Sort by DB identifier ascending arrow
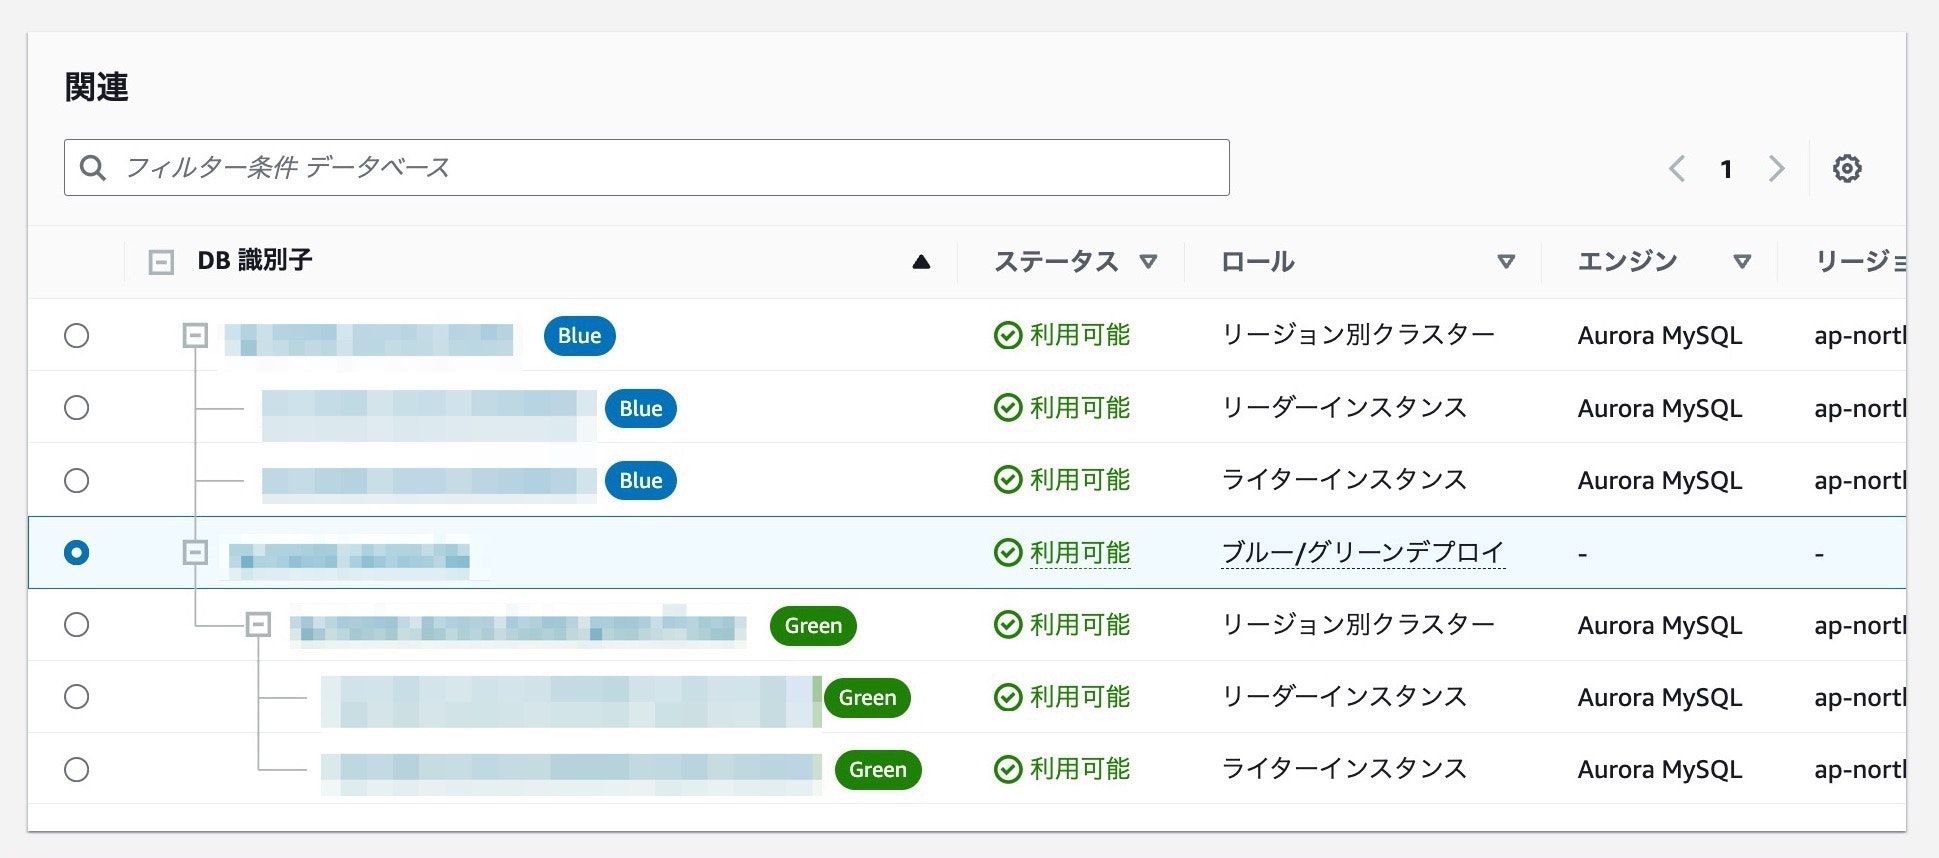This screenshot has height=858, width=1939. 921,262
